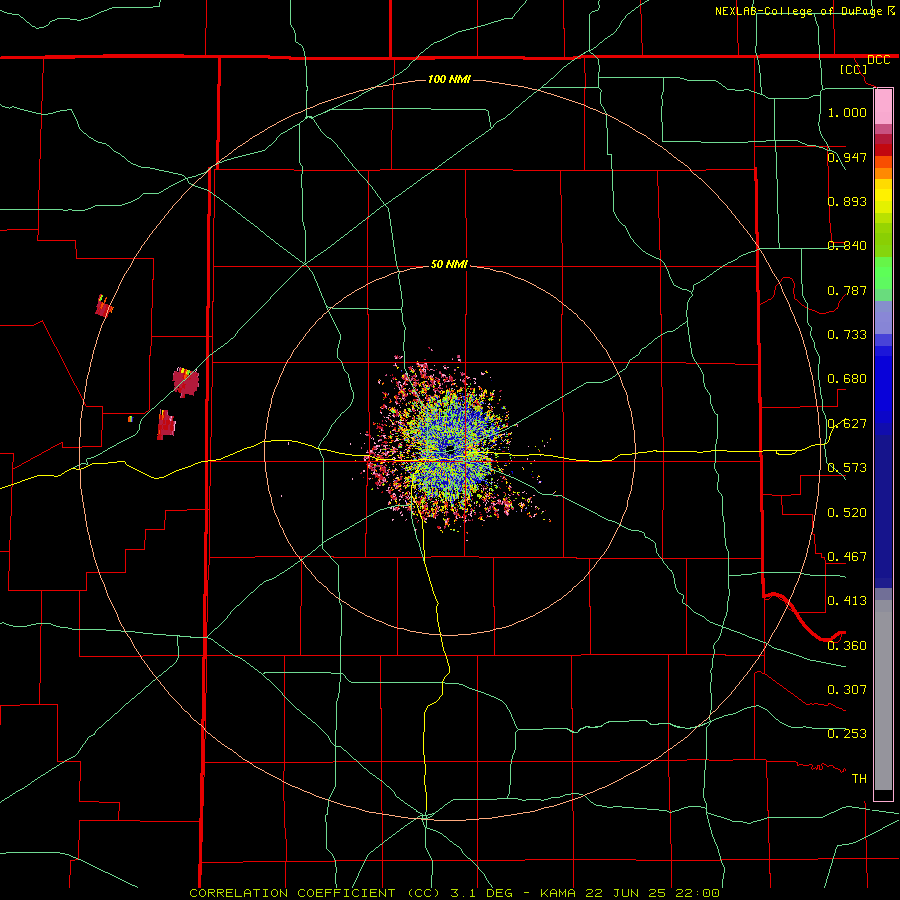The image size is (900, 900).
Task: Select the 0.840 legend value
Action: [x=847, y=246]
